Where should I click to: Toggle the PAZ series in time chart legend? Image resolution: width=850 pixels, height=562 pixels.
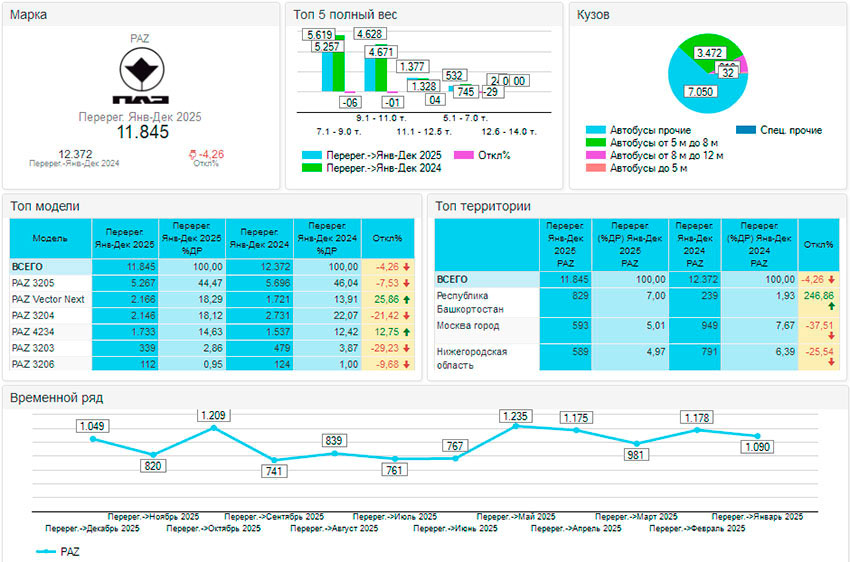(58, 551)
